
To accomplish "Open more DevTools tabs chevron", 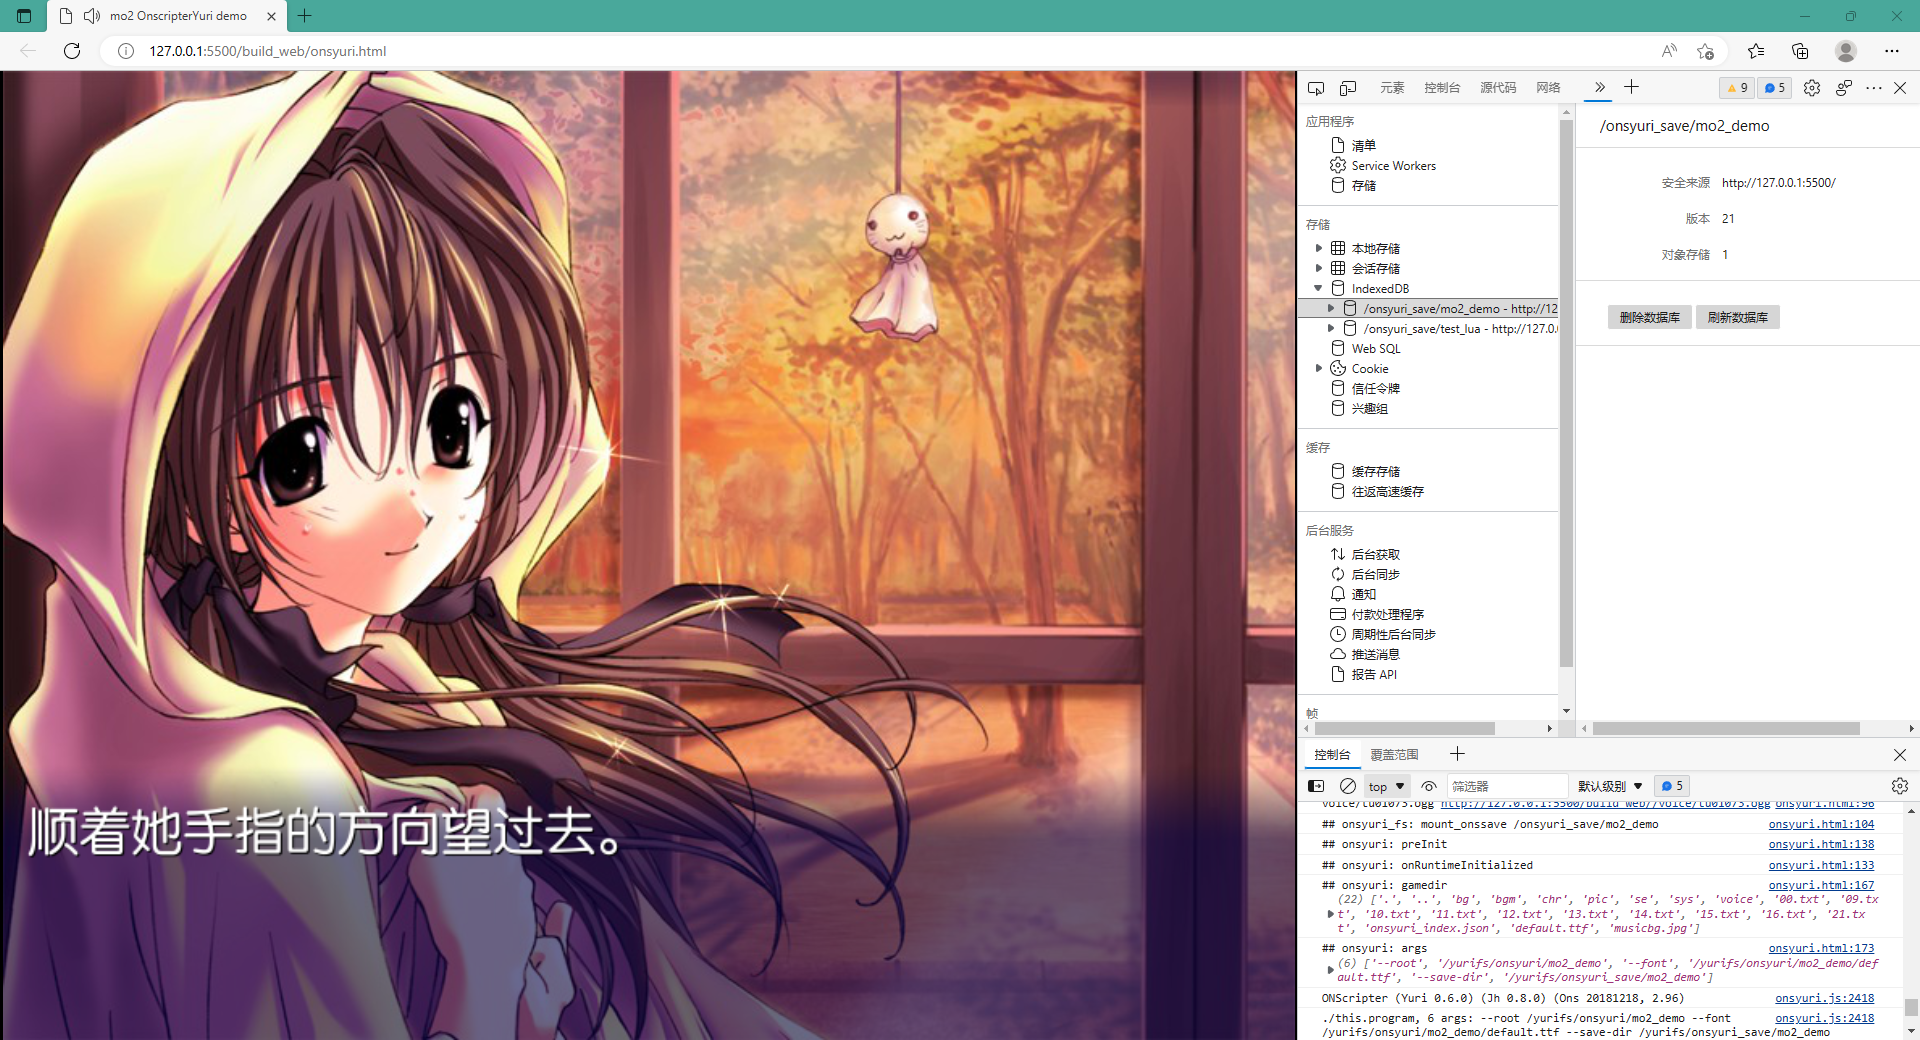I will tap(1599, 87).
